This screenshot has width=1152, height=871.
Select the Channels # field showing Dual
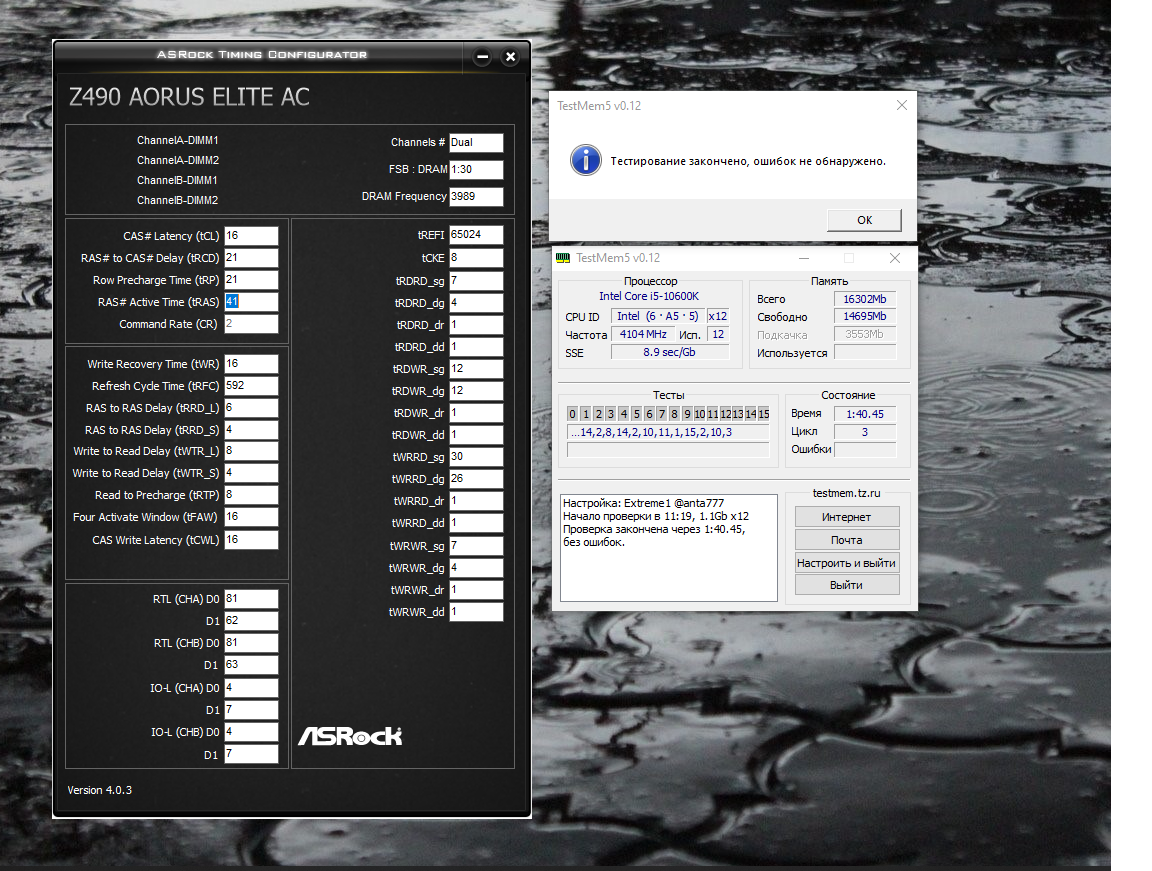pos(476,142)
